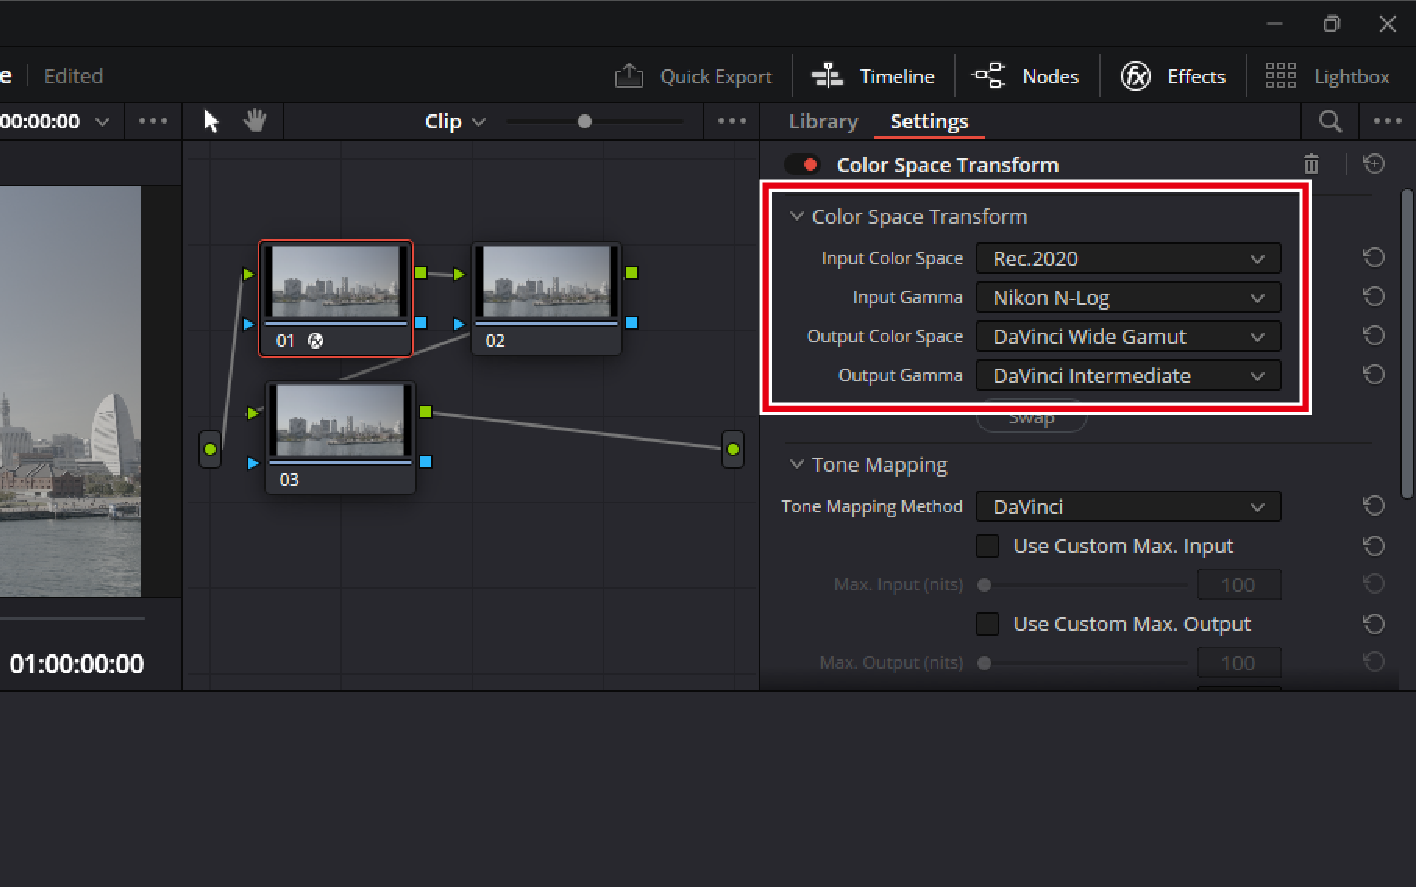Open the node graph options menu
Screen dimensions: 1418x888
click(732, 121)
